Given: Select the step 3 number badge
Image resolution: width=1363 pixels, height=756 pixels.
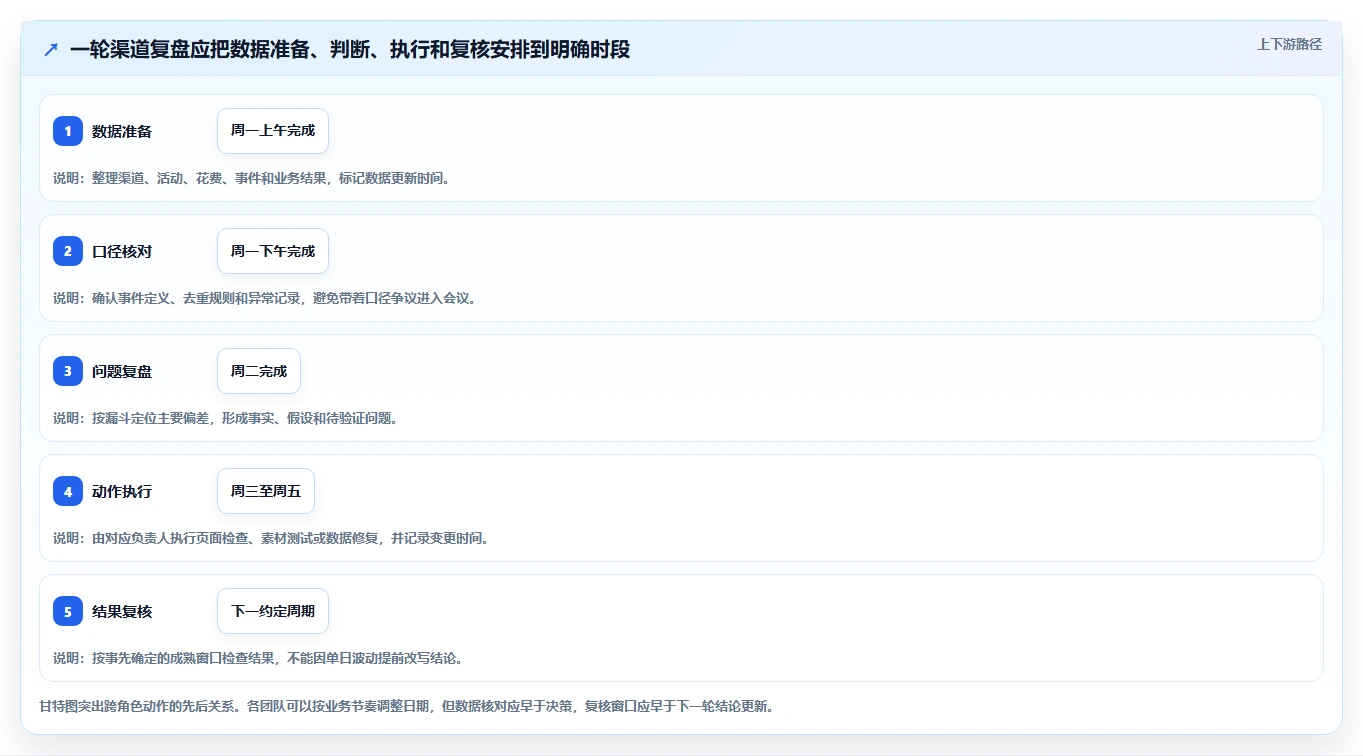Looking at the screenshot, I should (x=68, y=371).
